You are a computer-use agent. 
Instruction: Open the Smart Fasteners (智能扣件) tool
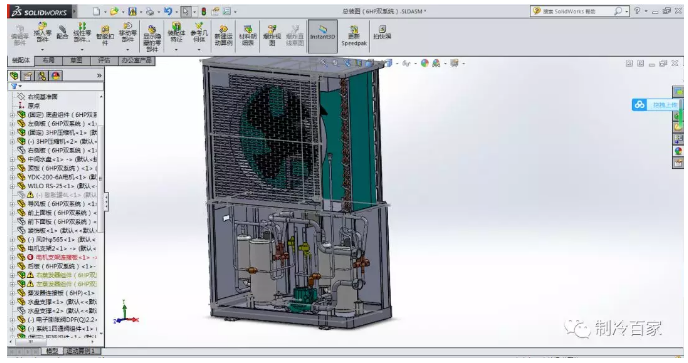(x=105, y=35)
